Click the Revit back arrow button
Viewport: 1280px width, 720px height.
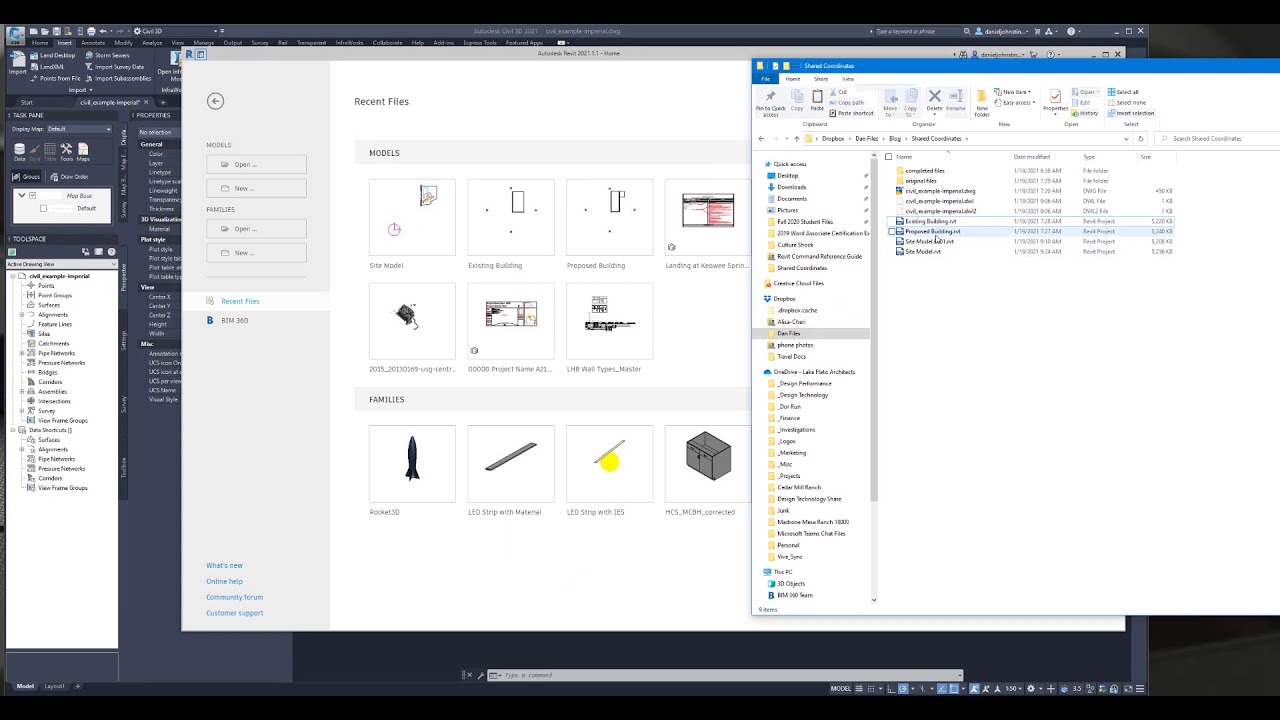215,101
